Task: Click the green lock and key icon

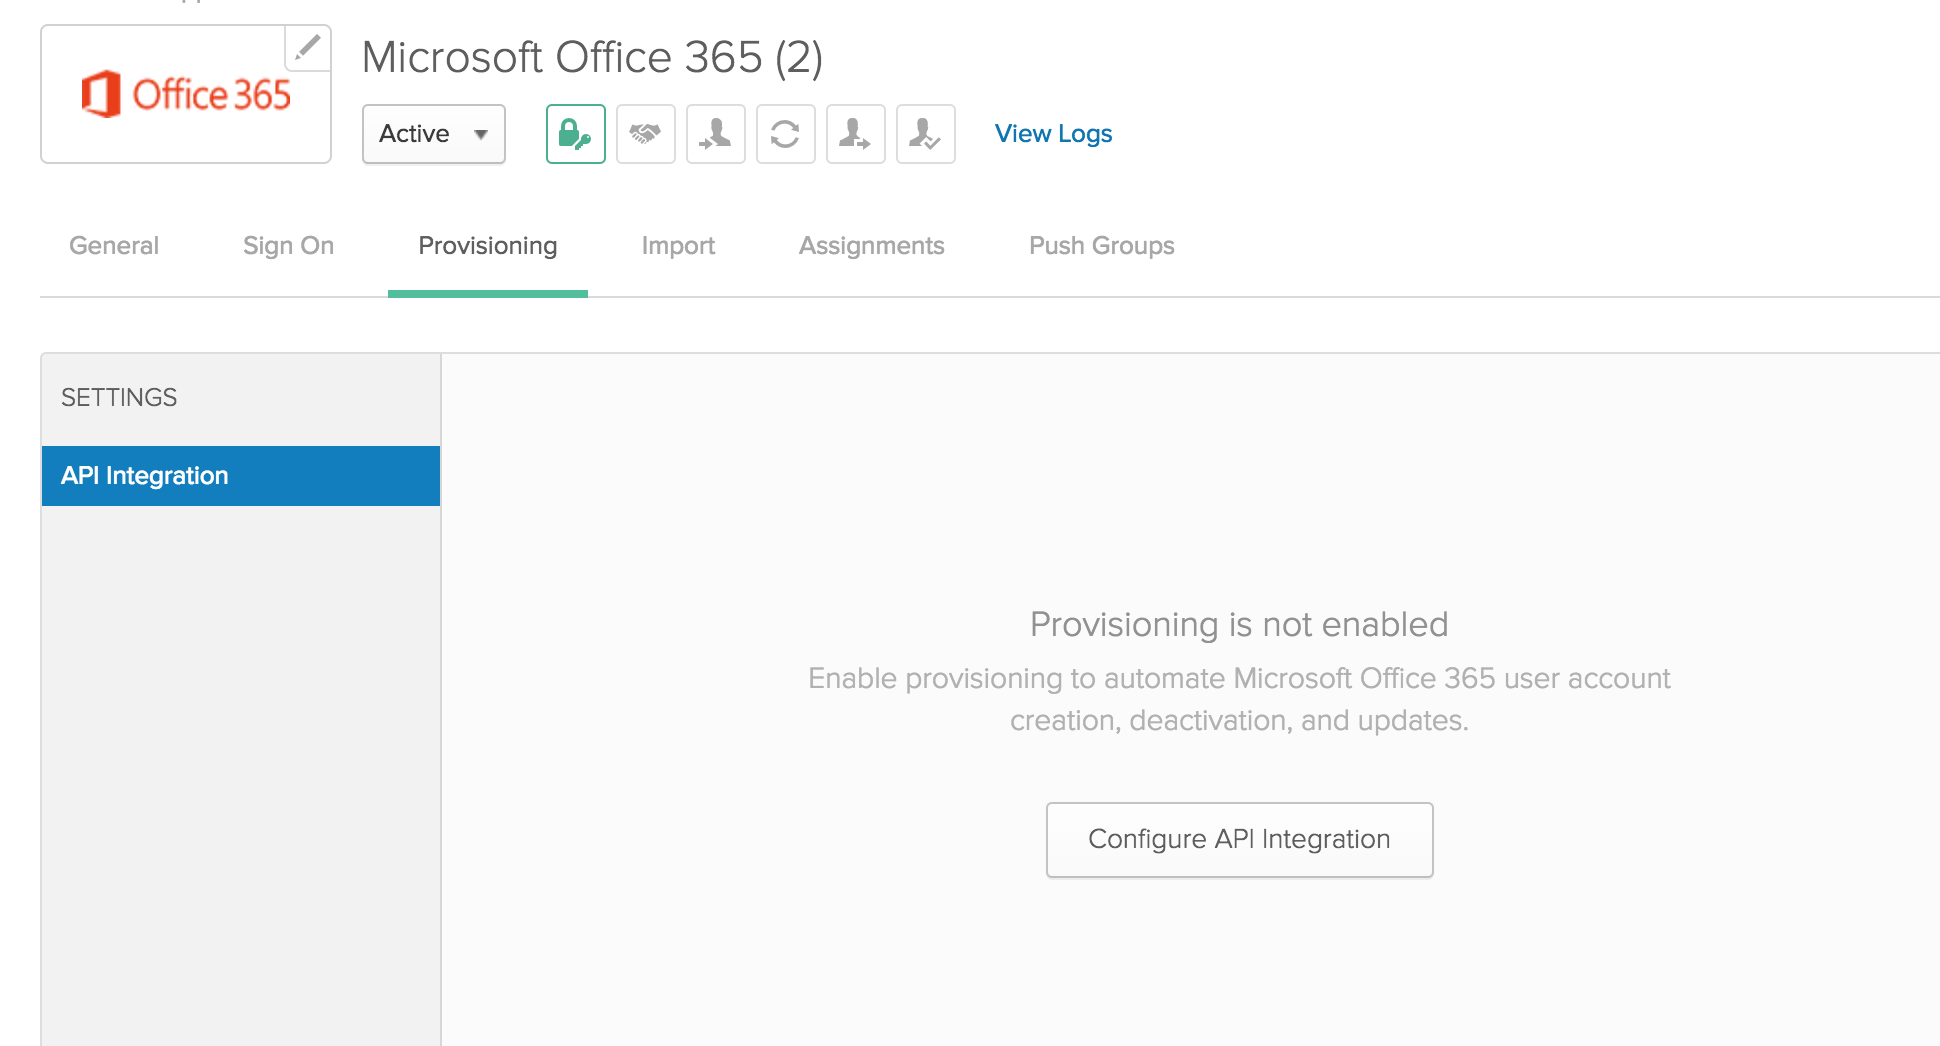Action: (x=575, y=134)
